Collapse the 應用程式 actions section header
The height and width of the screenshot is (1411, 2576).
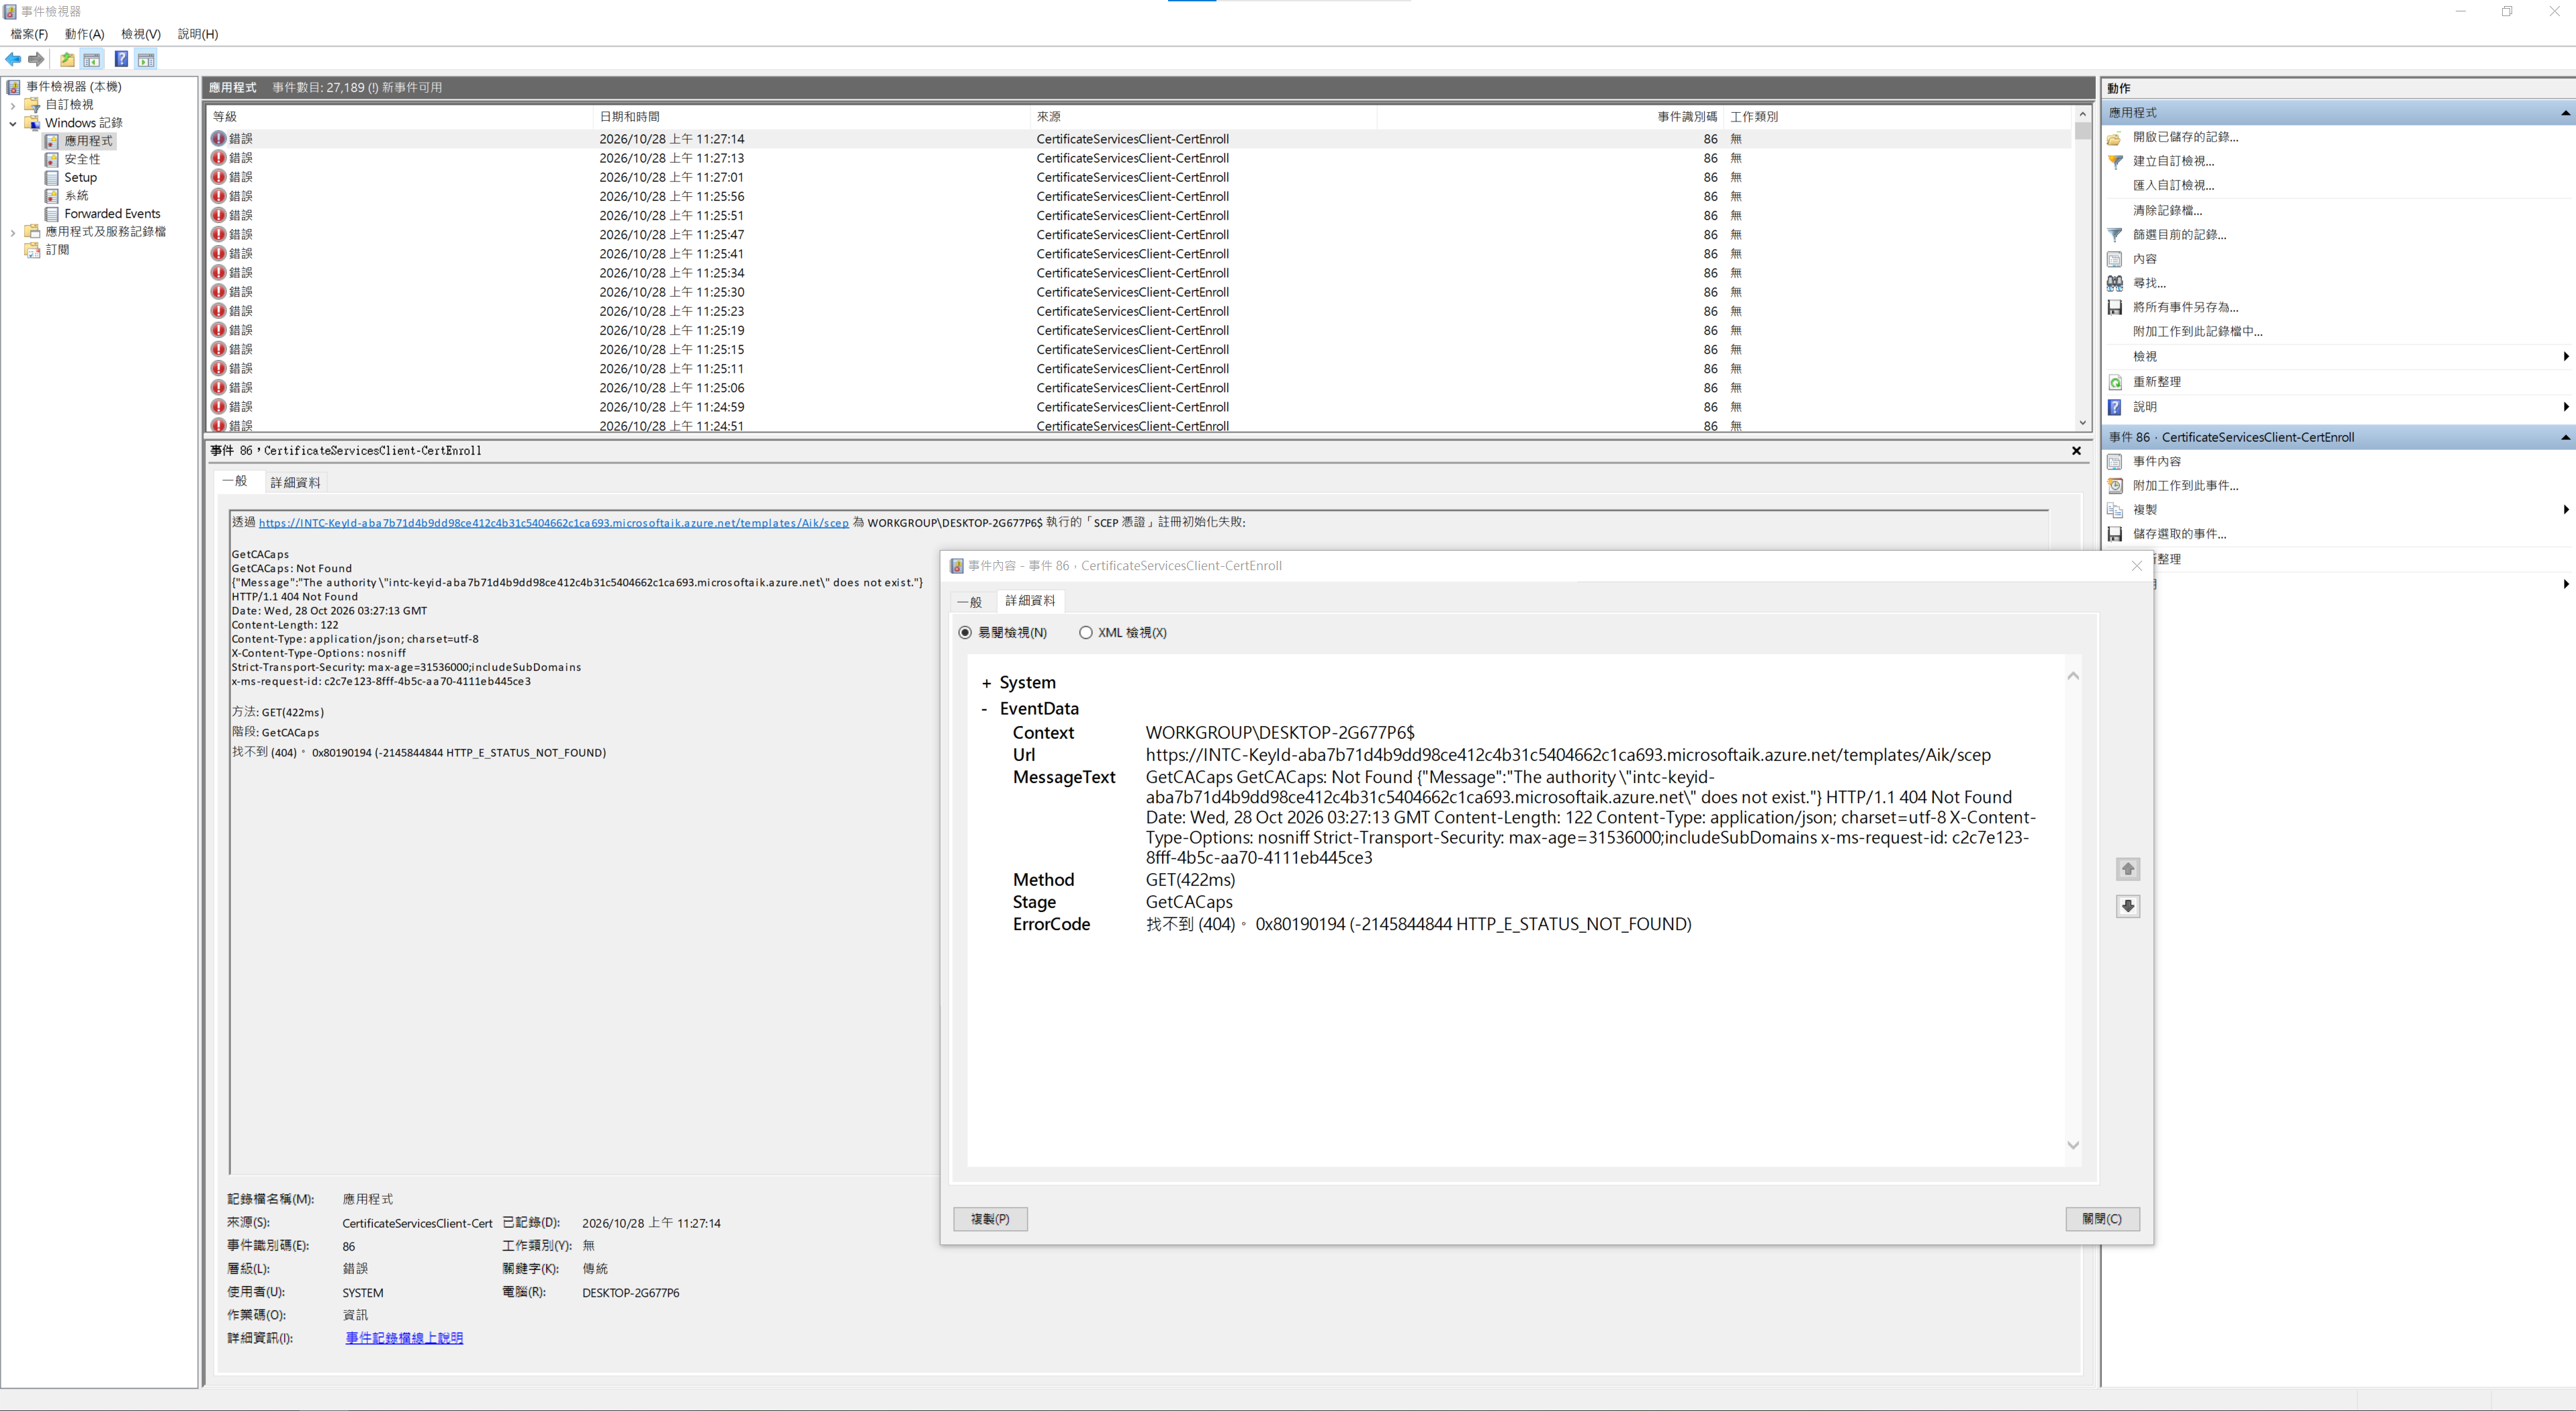click(x=2338, y=112)
